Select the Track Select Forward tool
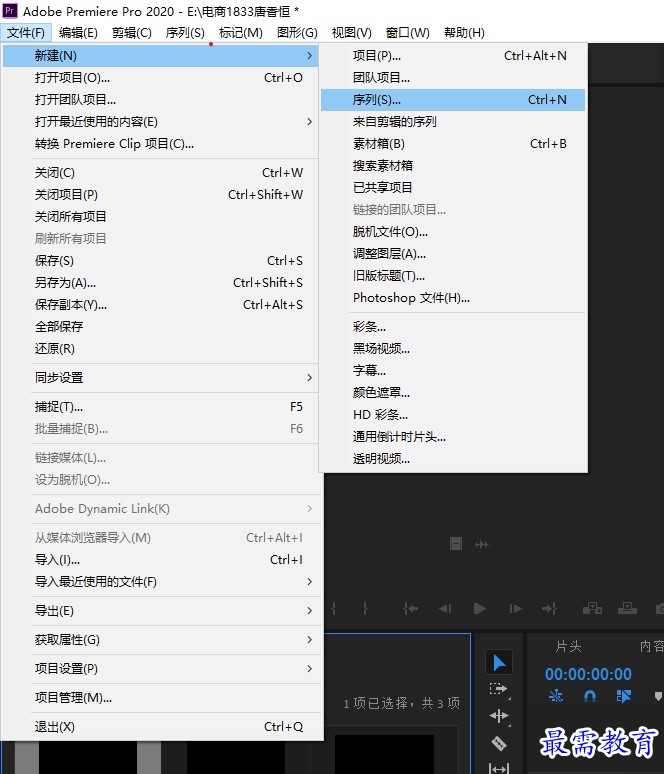 pos(498,689)
